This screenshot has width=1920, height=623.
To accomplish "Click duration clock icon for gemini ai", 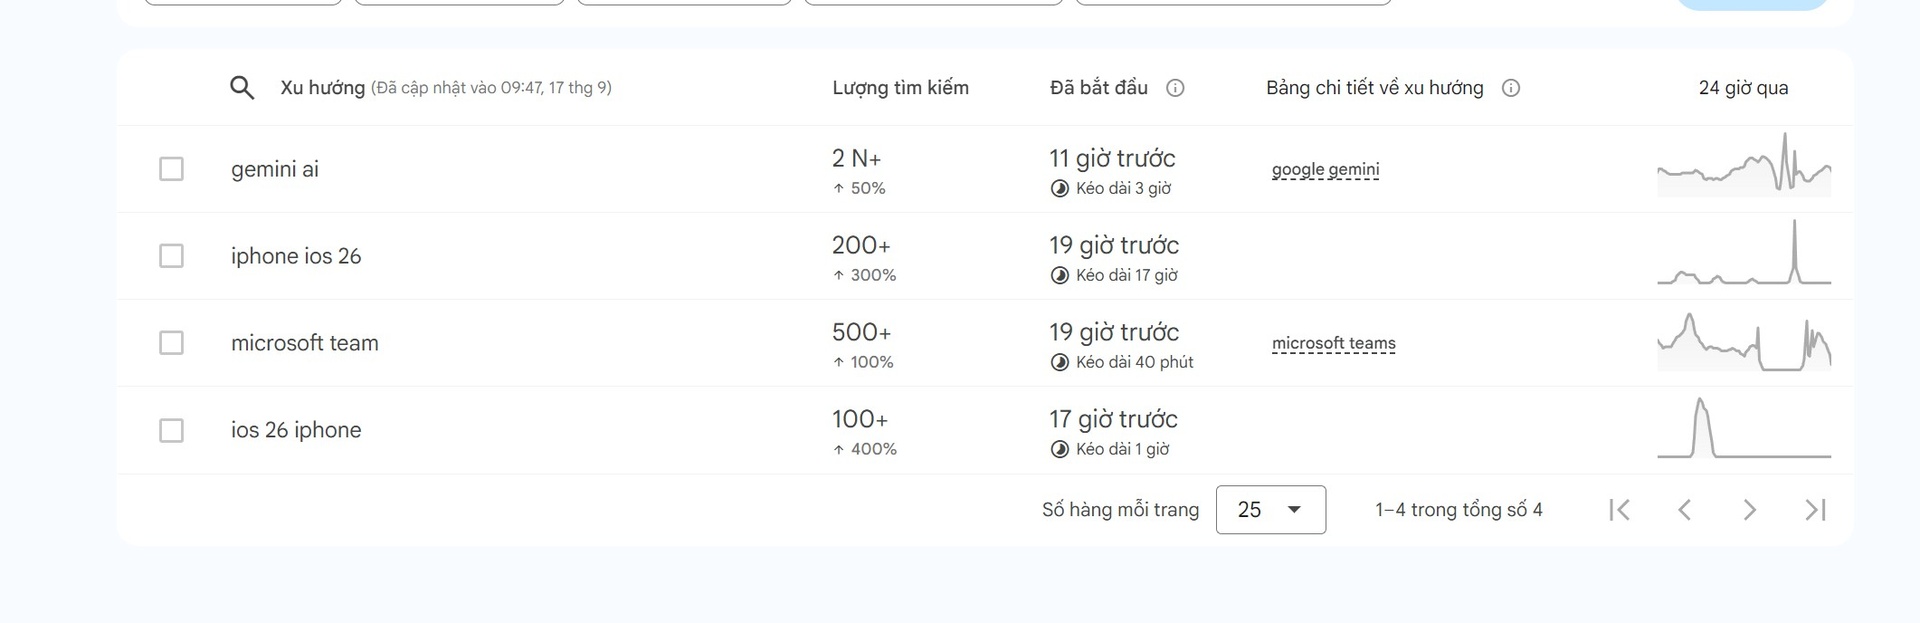I will (1060, 189).
